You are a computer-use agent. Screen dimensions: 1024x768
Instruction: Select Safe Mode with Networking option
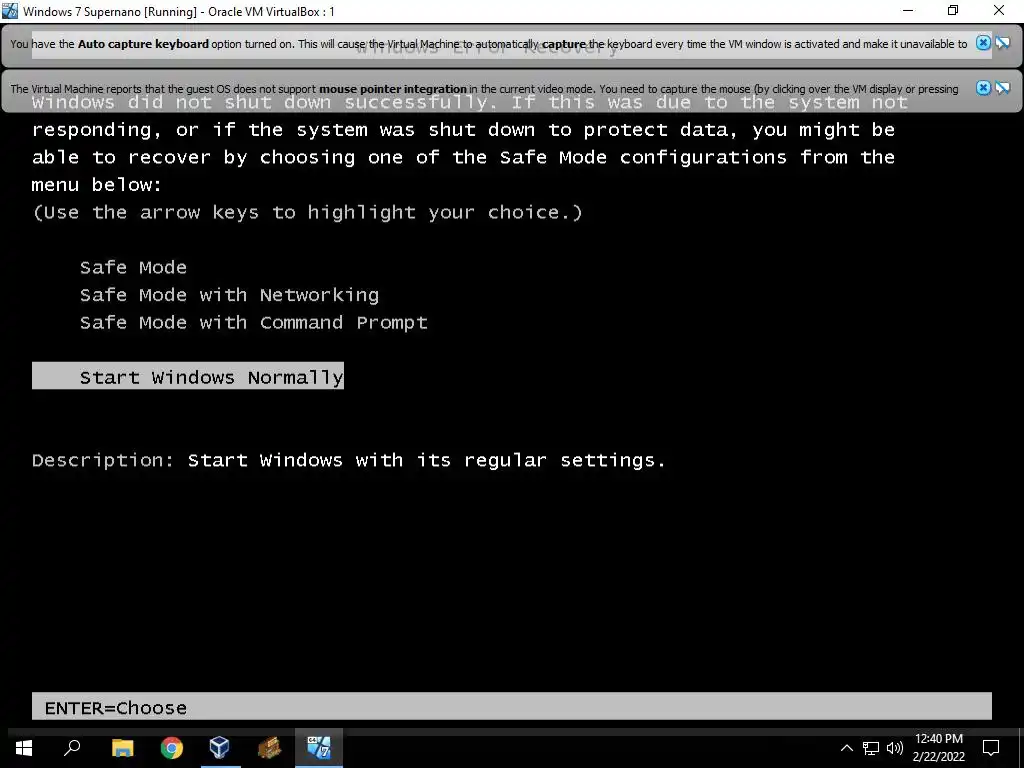coord(229,295)
